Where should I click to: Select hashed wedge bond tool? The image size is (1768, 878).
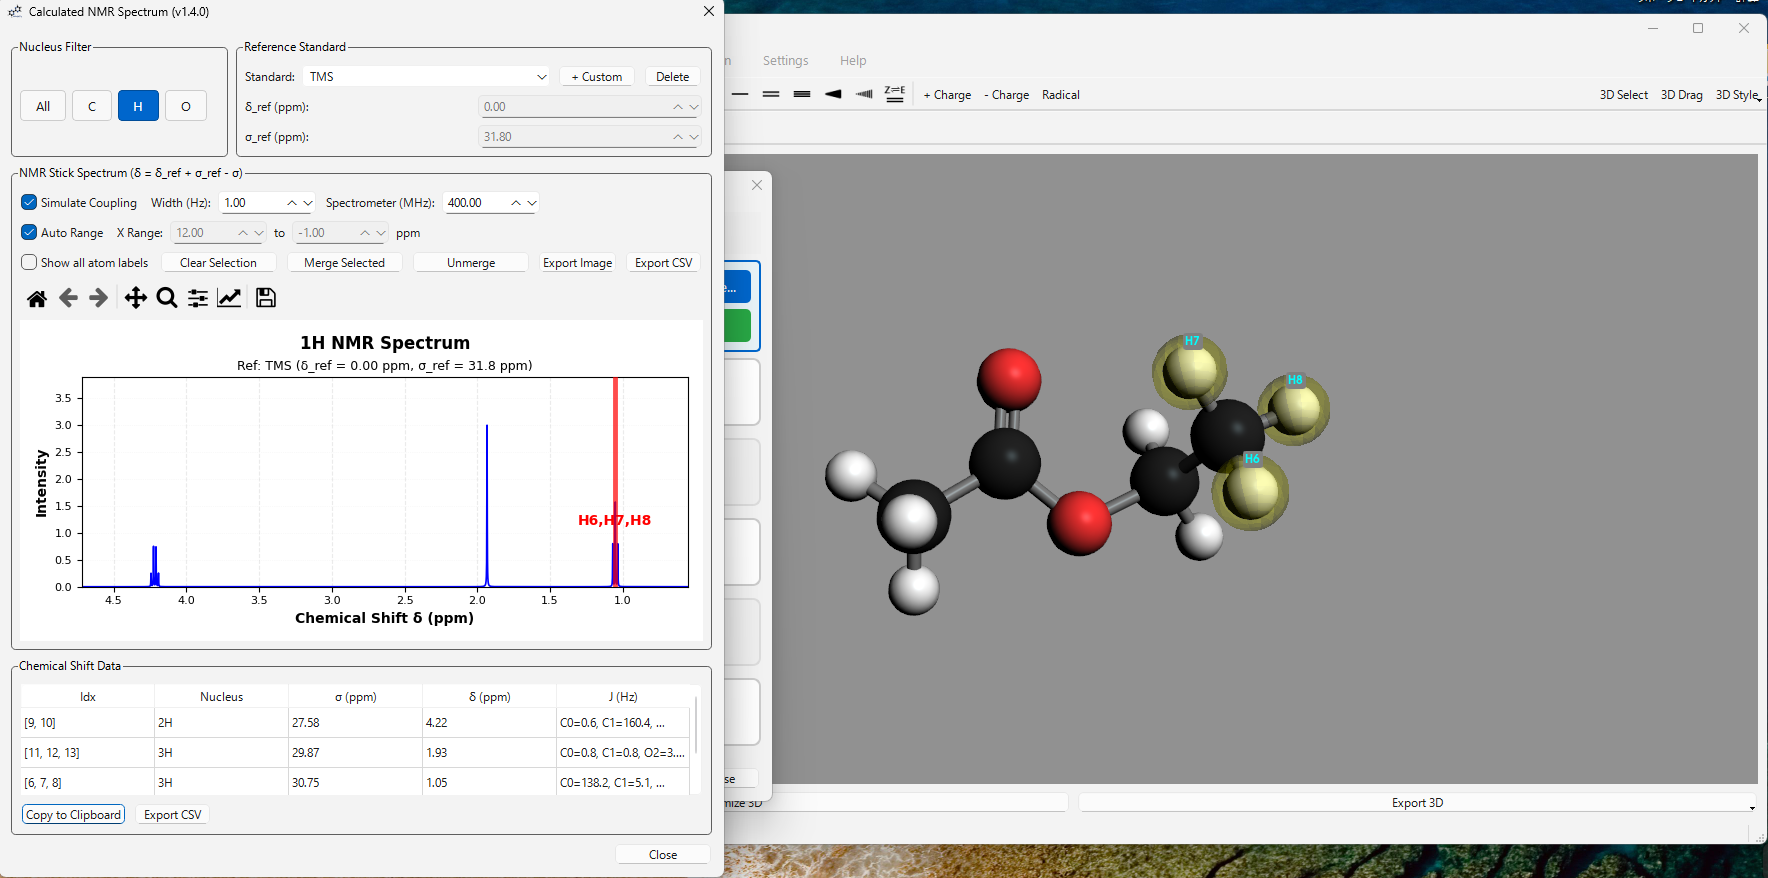tap(864, 95)
